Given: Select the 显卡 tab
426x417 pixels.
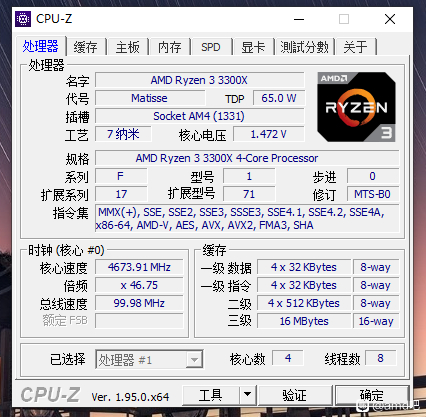Looking at the screenshot, I should [253, 47].
